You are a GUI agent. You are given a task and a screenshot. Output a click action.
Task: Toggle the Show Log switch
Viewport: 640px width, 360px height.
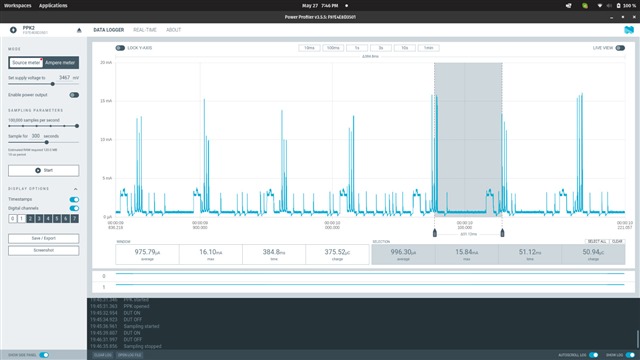click(630, 355)
